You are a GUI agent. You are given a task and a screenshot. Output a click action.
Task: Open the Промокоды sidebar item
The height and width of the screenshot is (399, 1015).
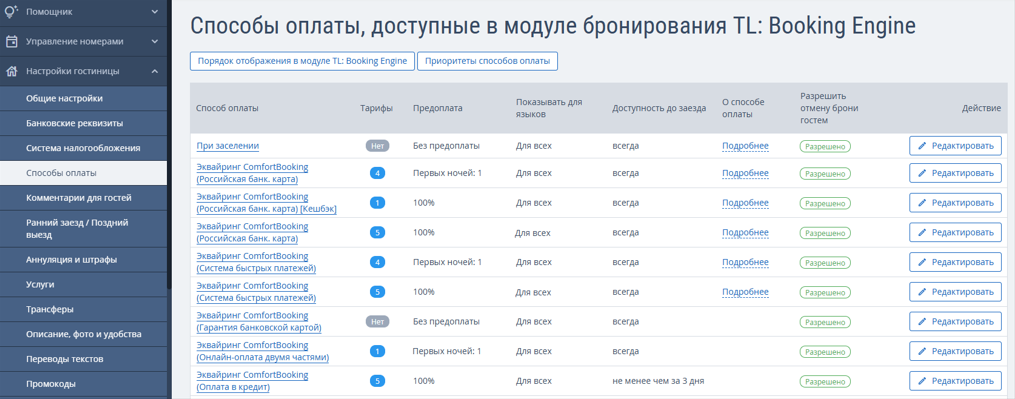tap(83, 383)
